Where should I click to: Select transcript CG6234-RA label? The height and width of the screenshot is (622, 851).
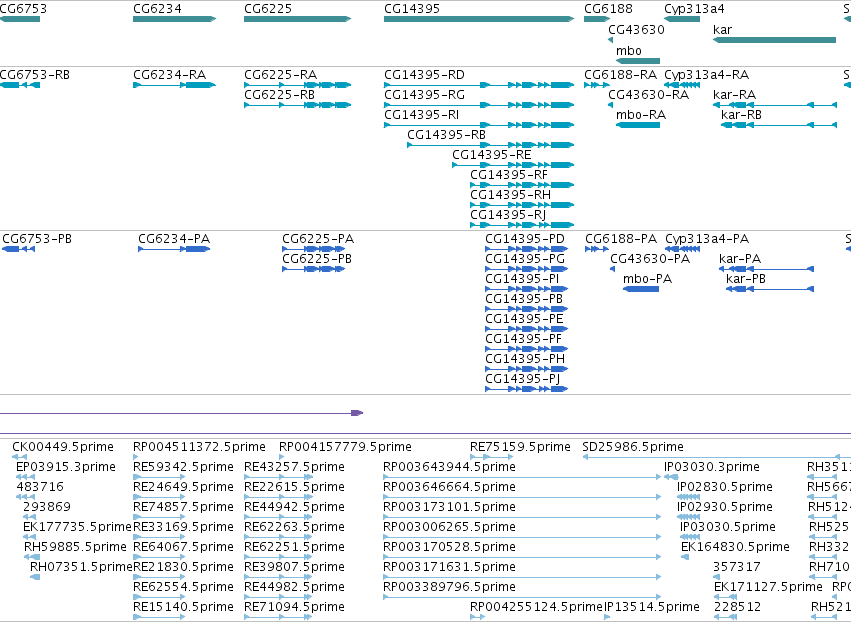pyautogui.click(x=169, y=74)
